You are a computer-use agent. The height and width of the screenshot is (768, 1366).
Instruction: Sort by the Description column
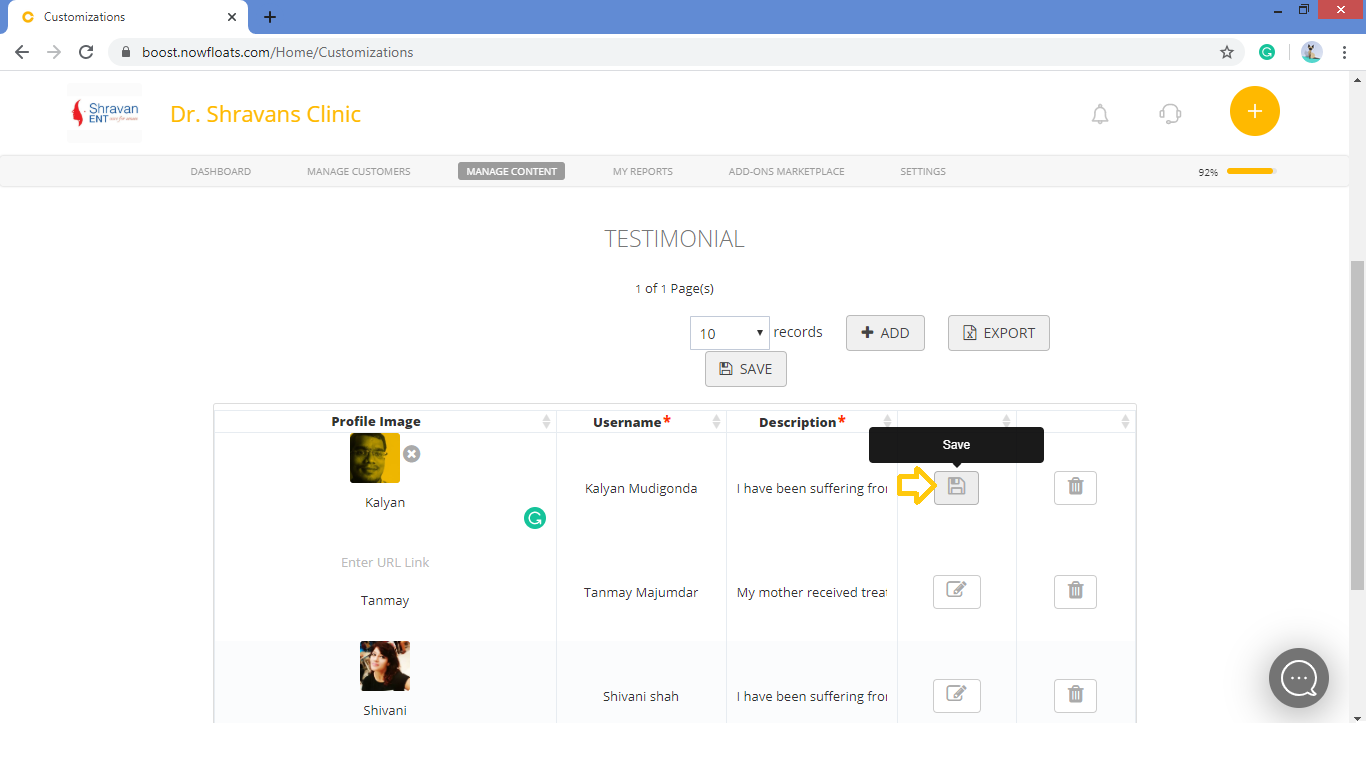[887, 421]
